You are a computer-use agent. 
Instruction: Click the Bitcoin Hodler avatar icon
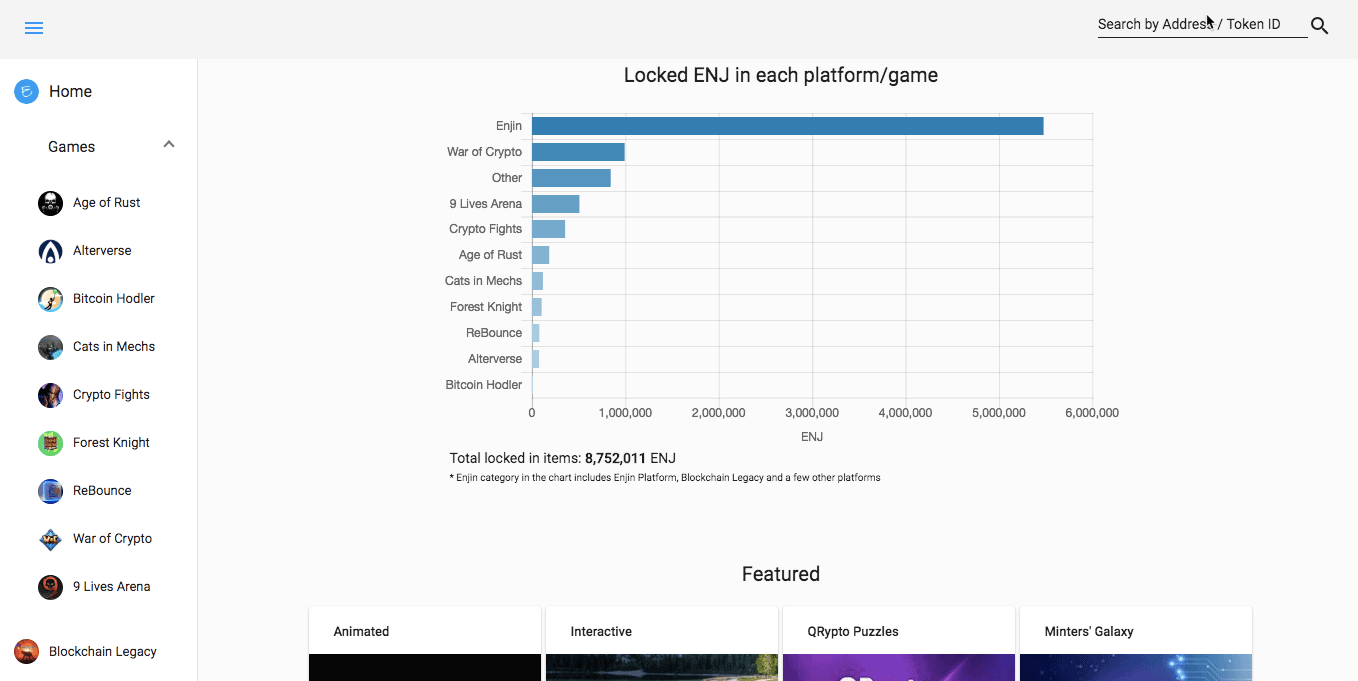(x=50, y=299)
